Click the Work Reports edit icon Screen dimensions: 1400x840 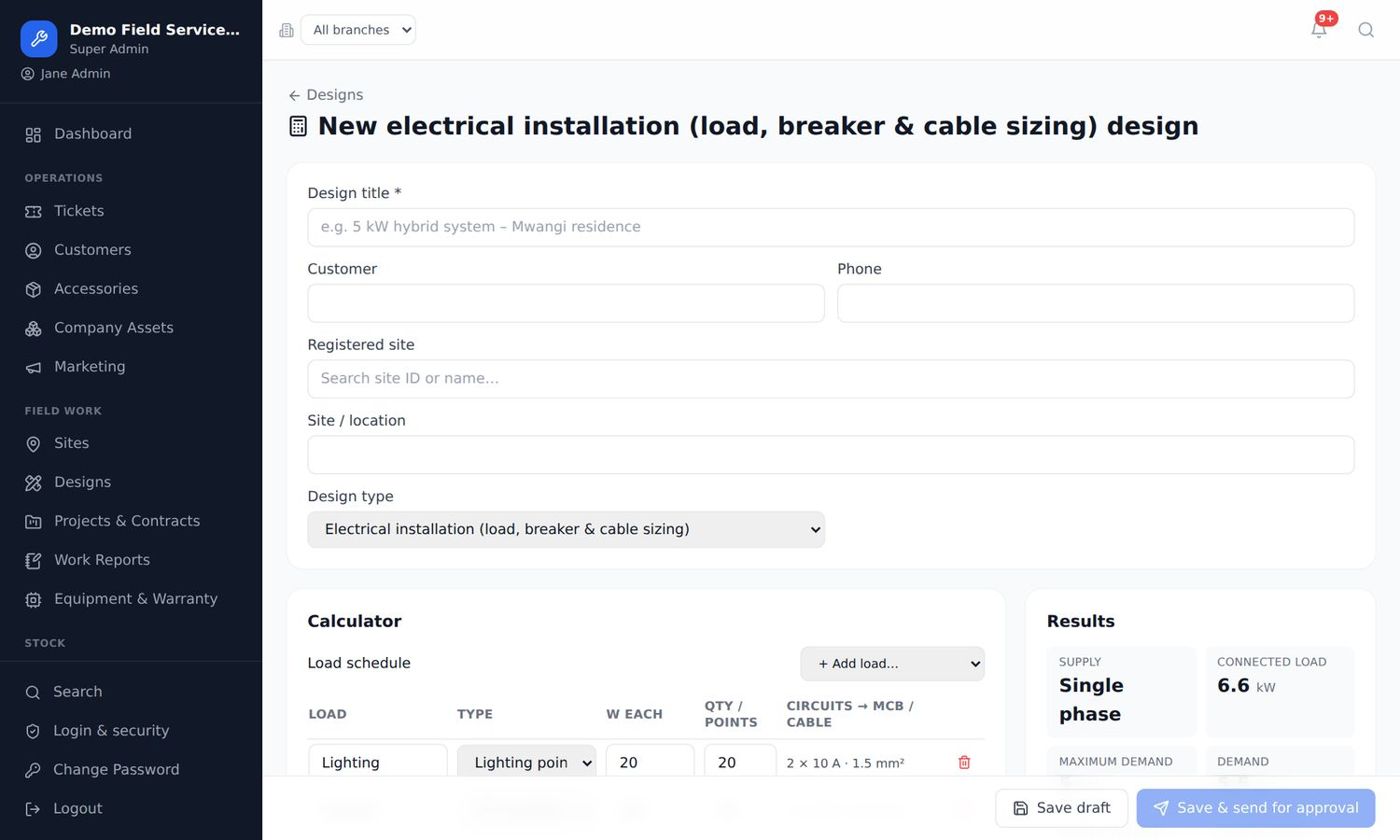(33, 561)
